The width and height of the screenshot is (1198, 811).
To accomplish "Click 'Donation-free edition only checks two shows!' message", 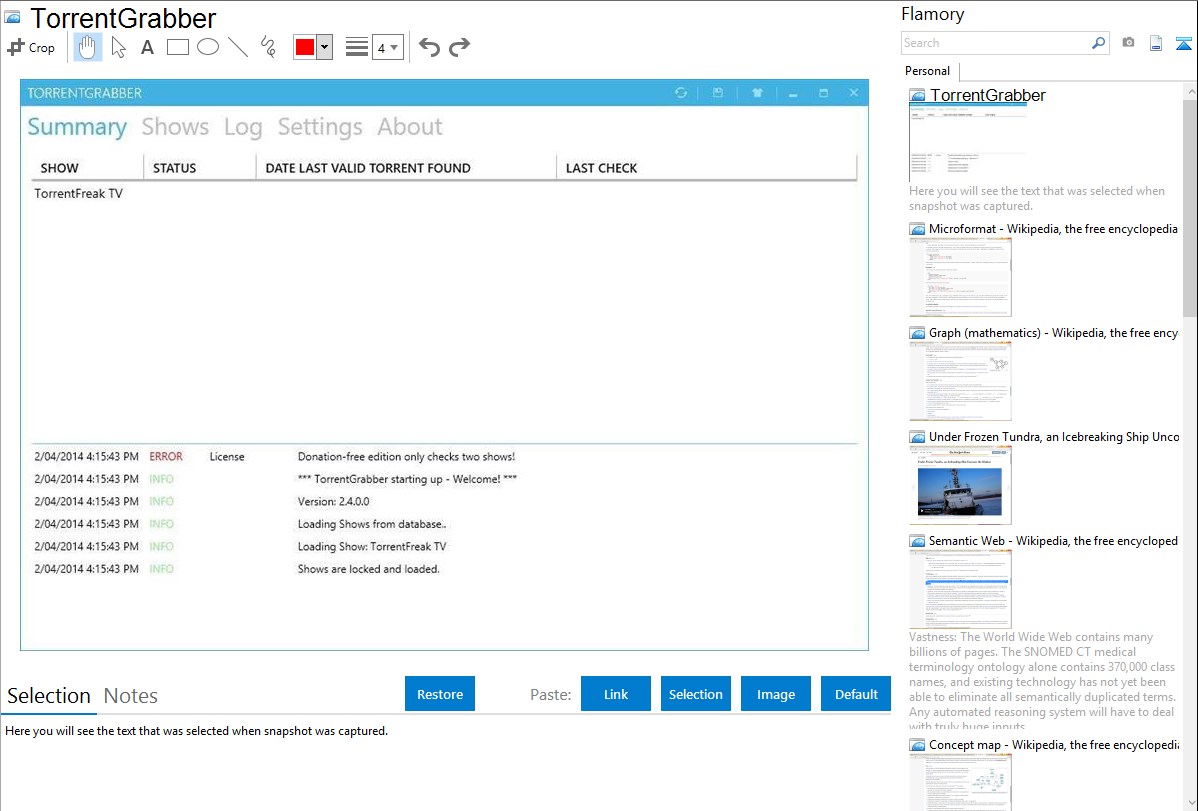I will click(406, 456).
